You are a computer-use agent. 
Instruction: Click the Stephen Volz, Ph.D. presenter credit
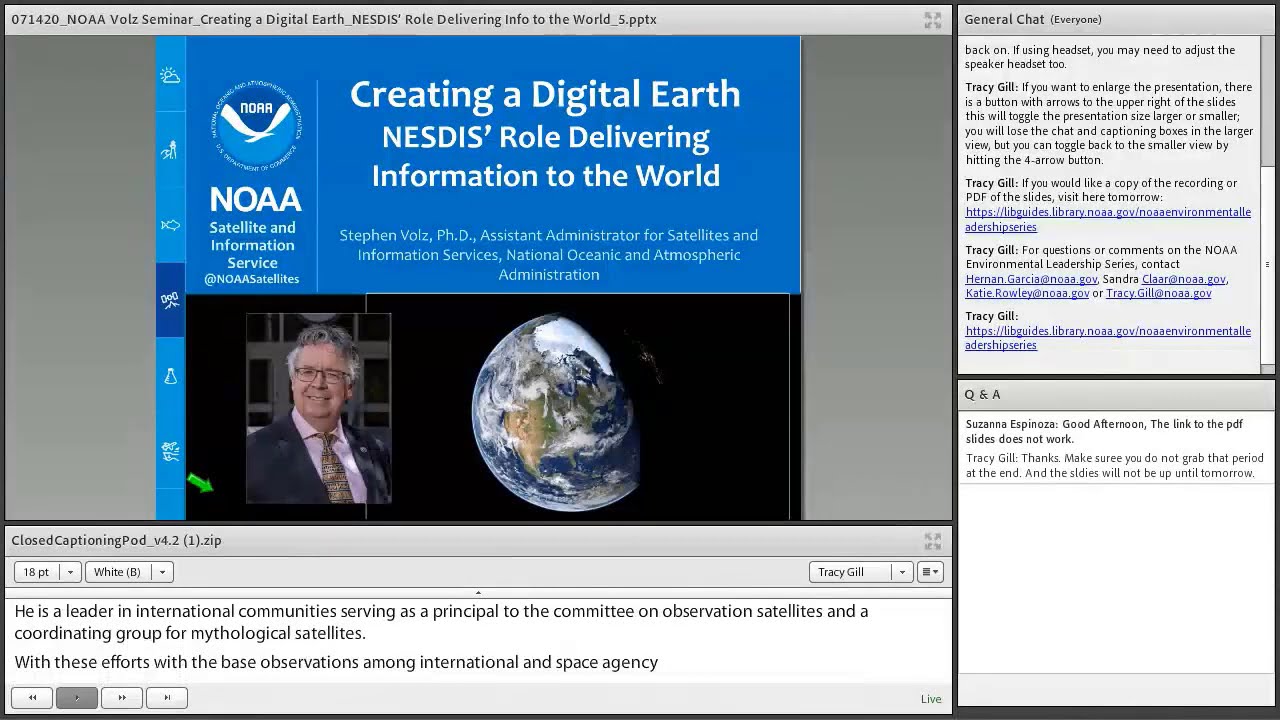[548, 254]
